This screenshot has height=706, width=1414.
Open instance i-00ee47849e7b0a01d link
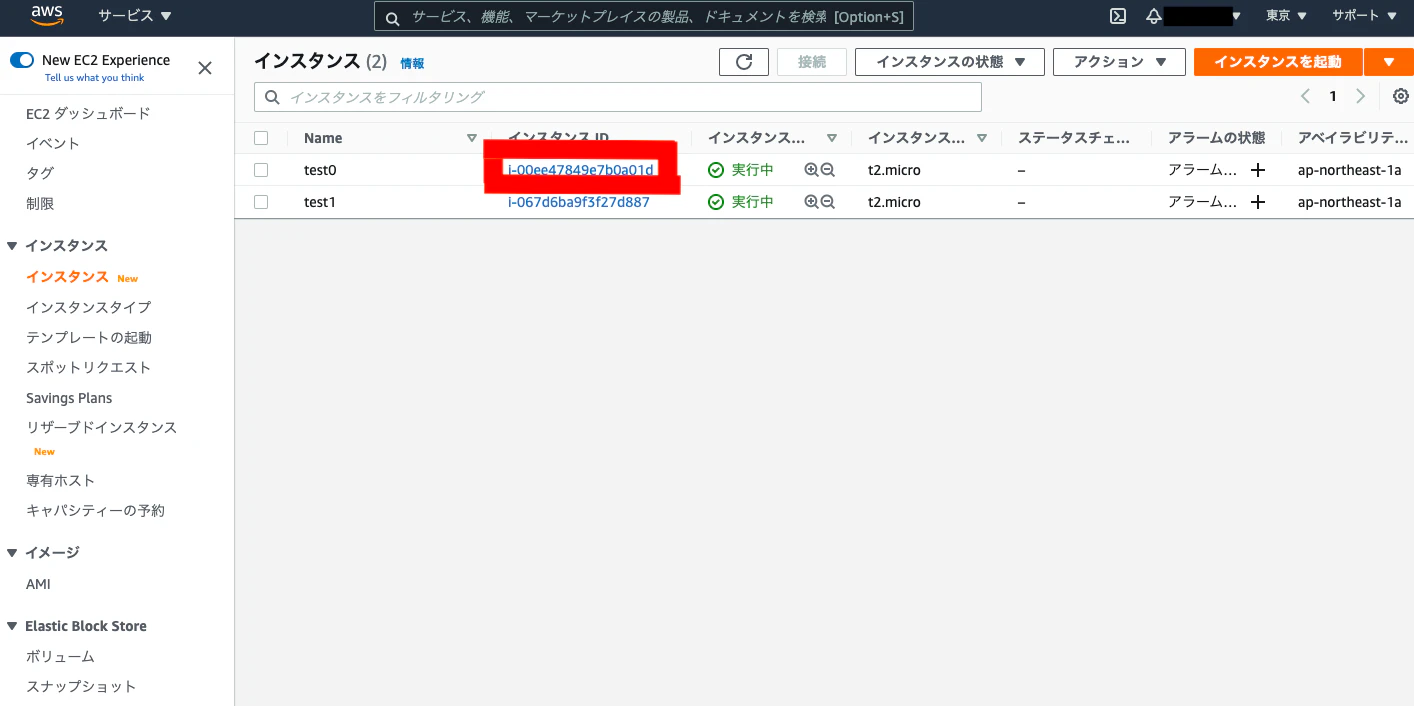pos(581,170)
